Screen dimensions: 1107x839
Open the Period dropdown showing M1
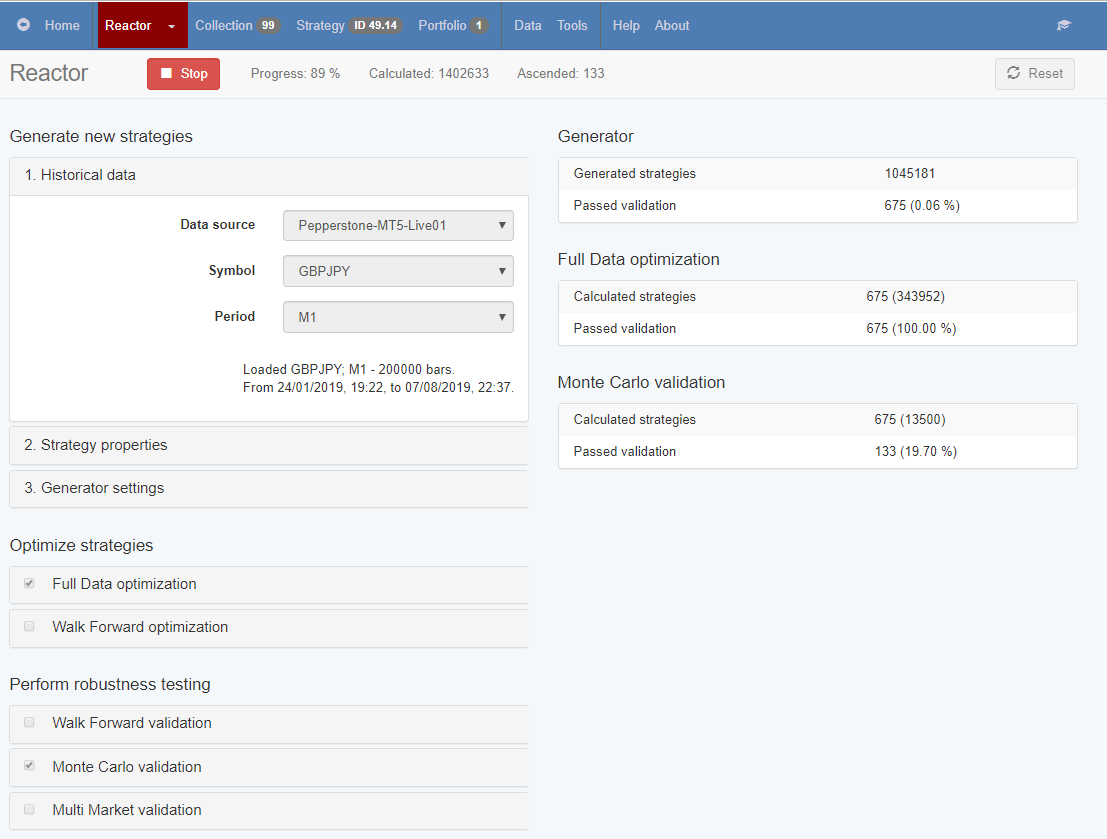398,317
